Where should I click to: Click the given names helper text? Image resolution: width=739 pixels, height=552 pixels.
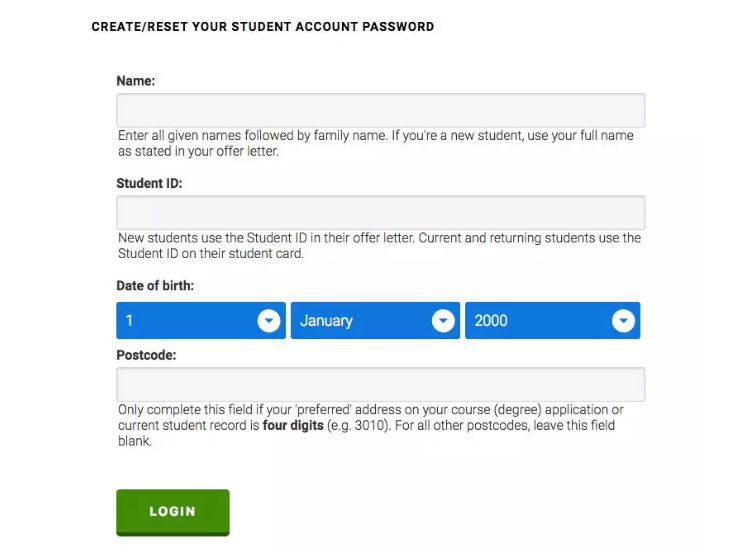(x=375, y=143)
